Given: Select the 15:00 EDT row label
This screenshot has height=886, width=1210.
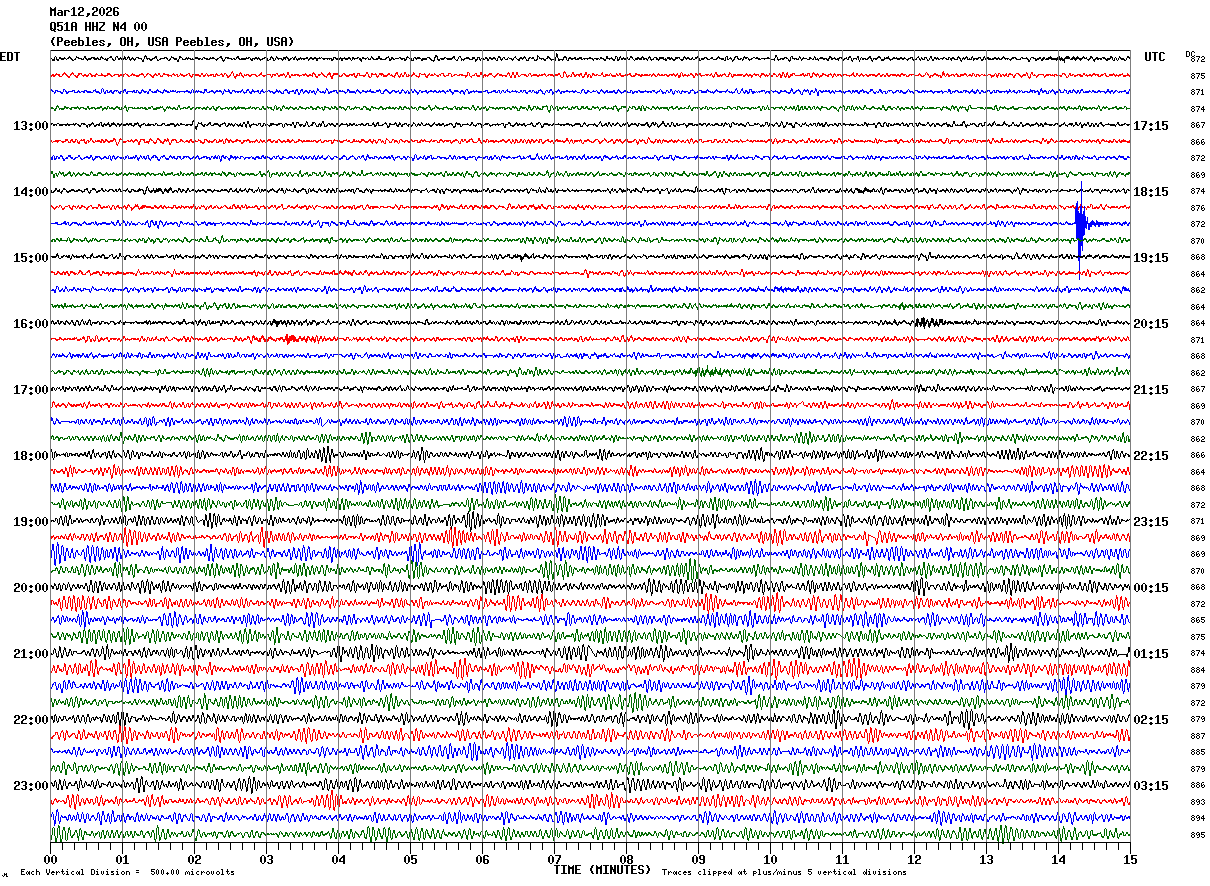Looking at the screenshot, I should click(30, 258).
